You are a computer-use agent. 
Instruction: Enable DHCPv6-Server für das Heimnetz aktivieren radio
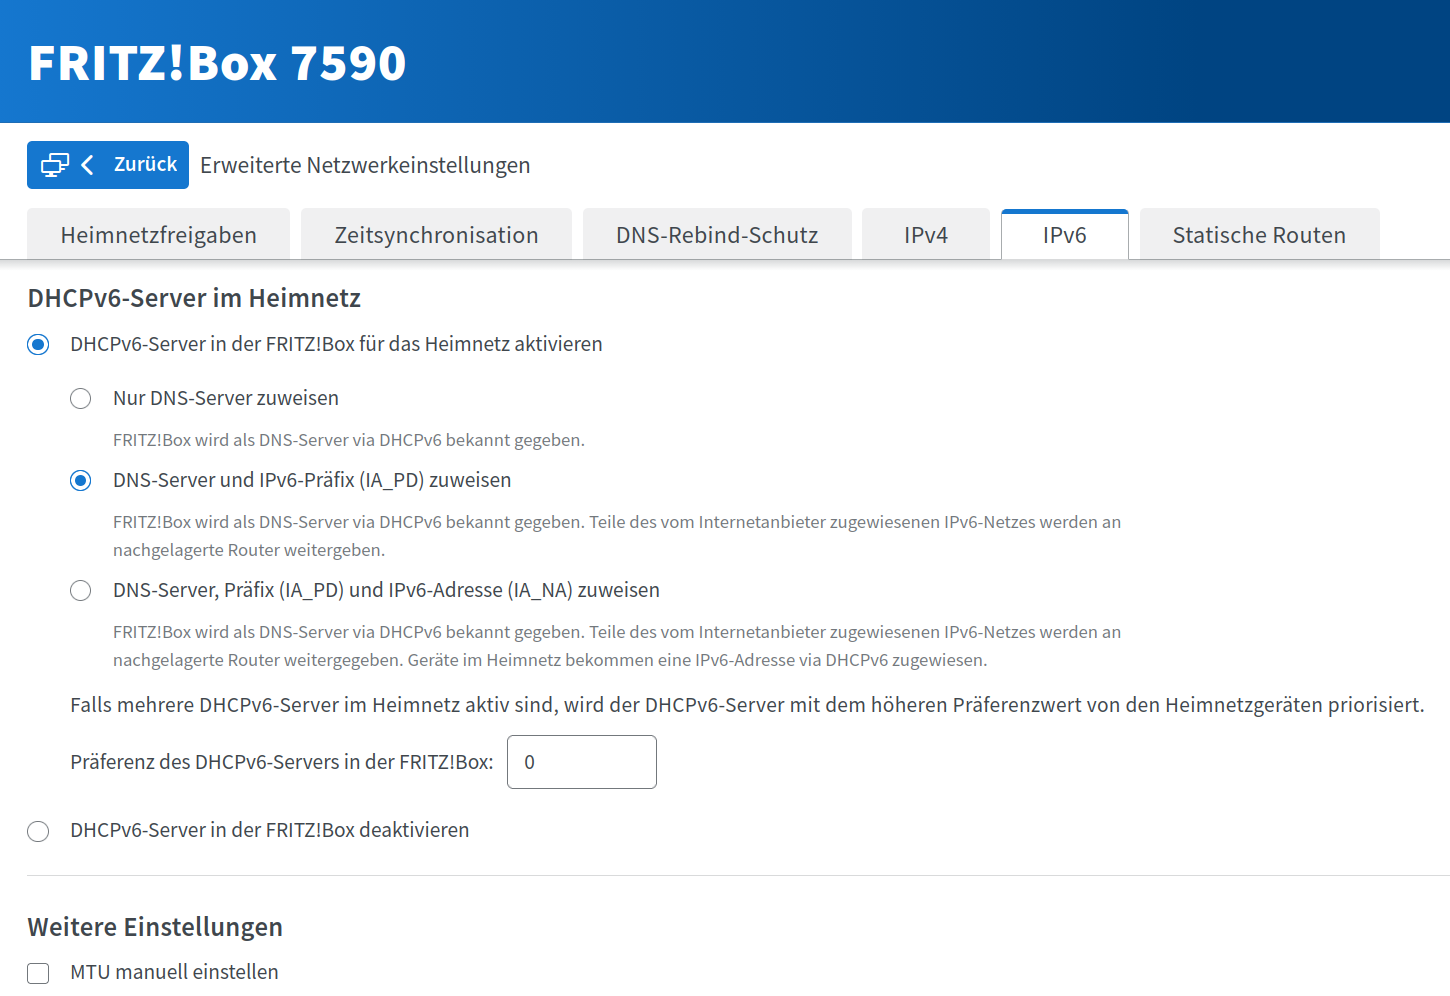(38, 345)
